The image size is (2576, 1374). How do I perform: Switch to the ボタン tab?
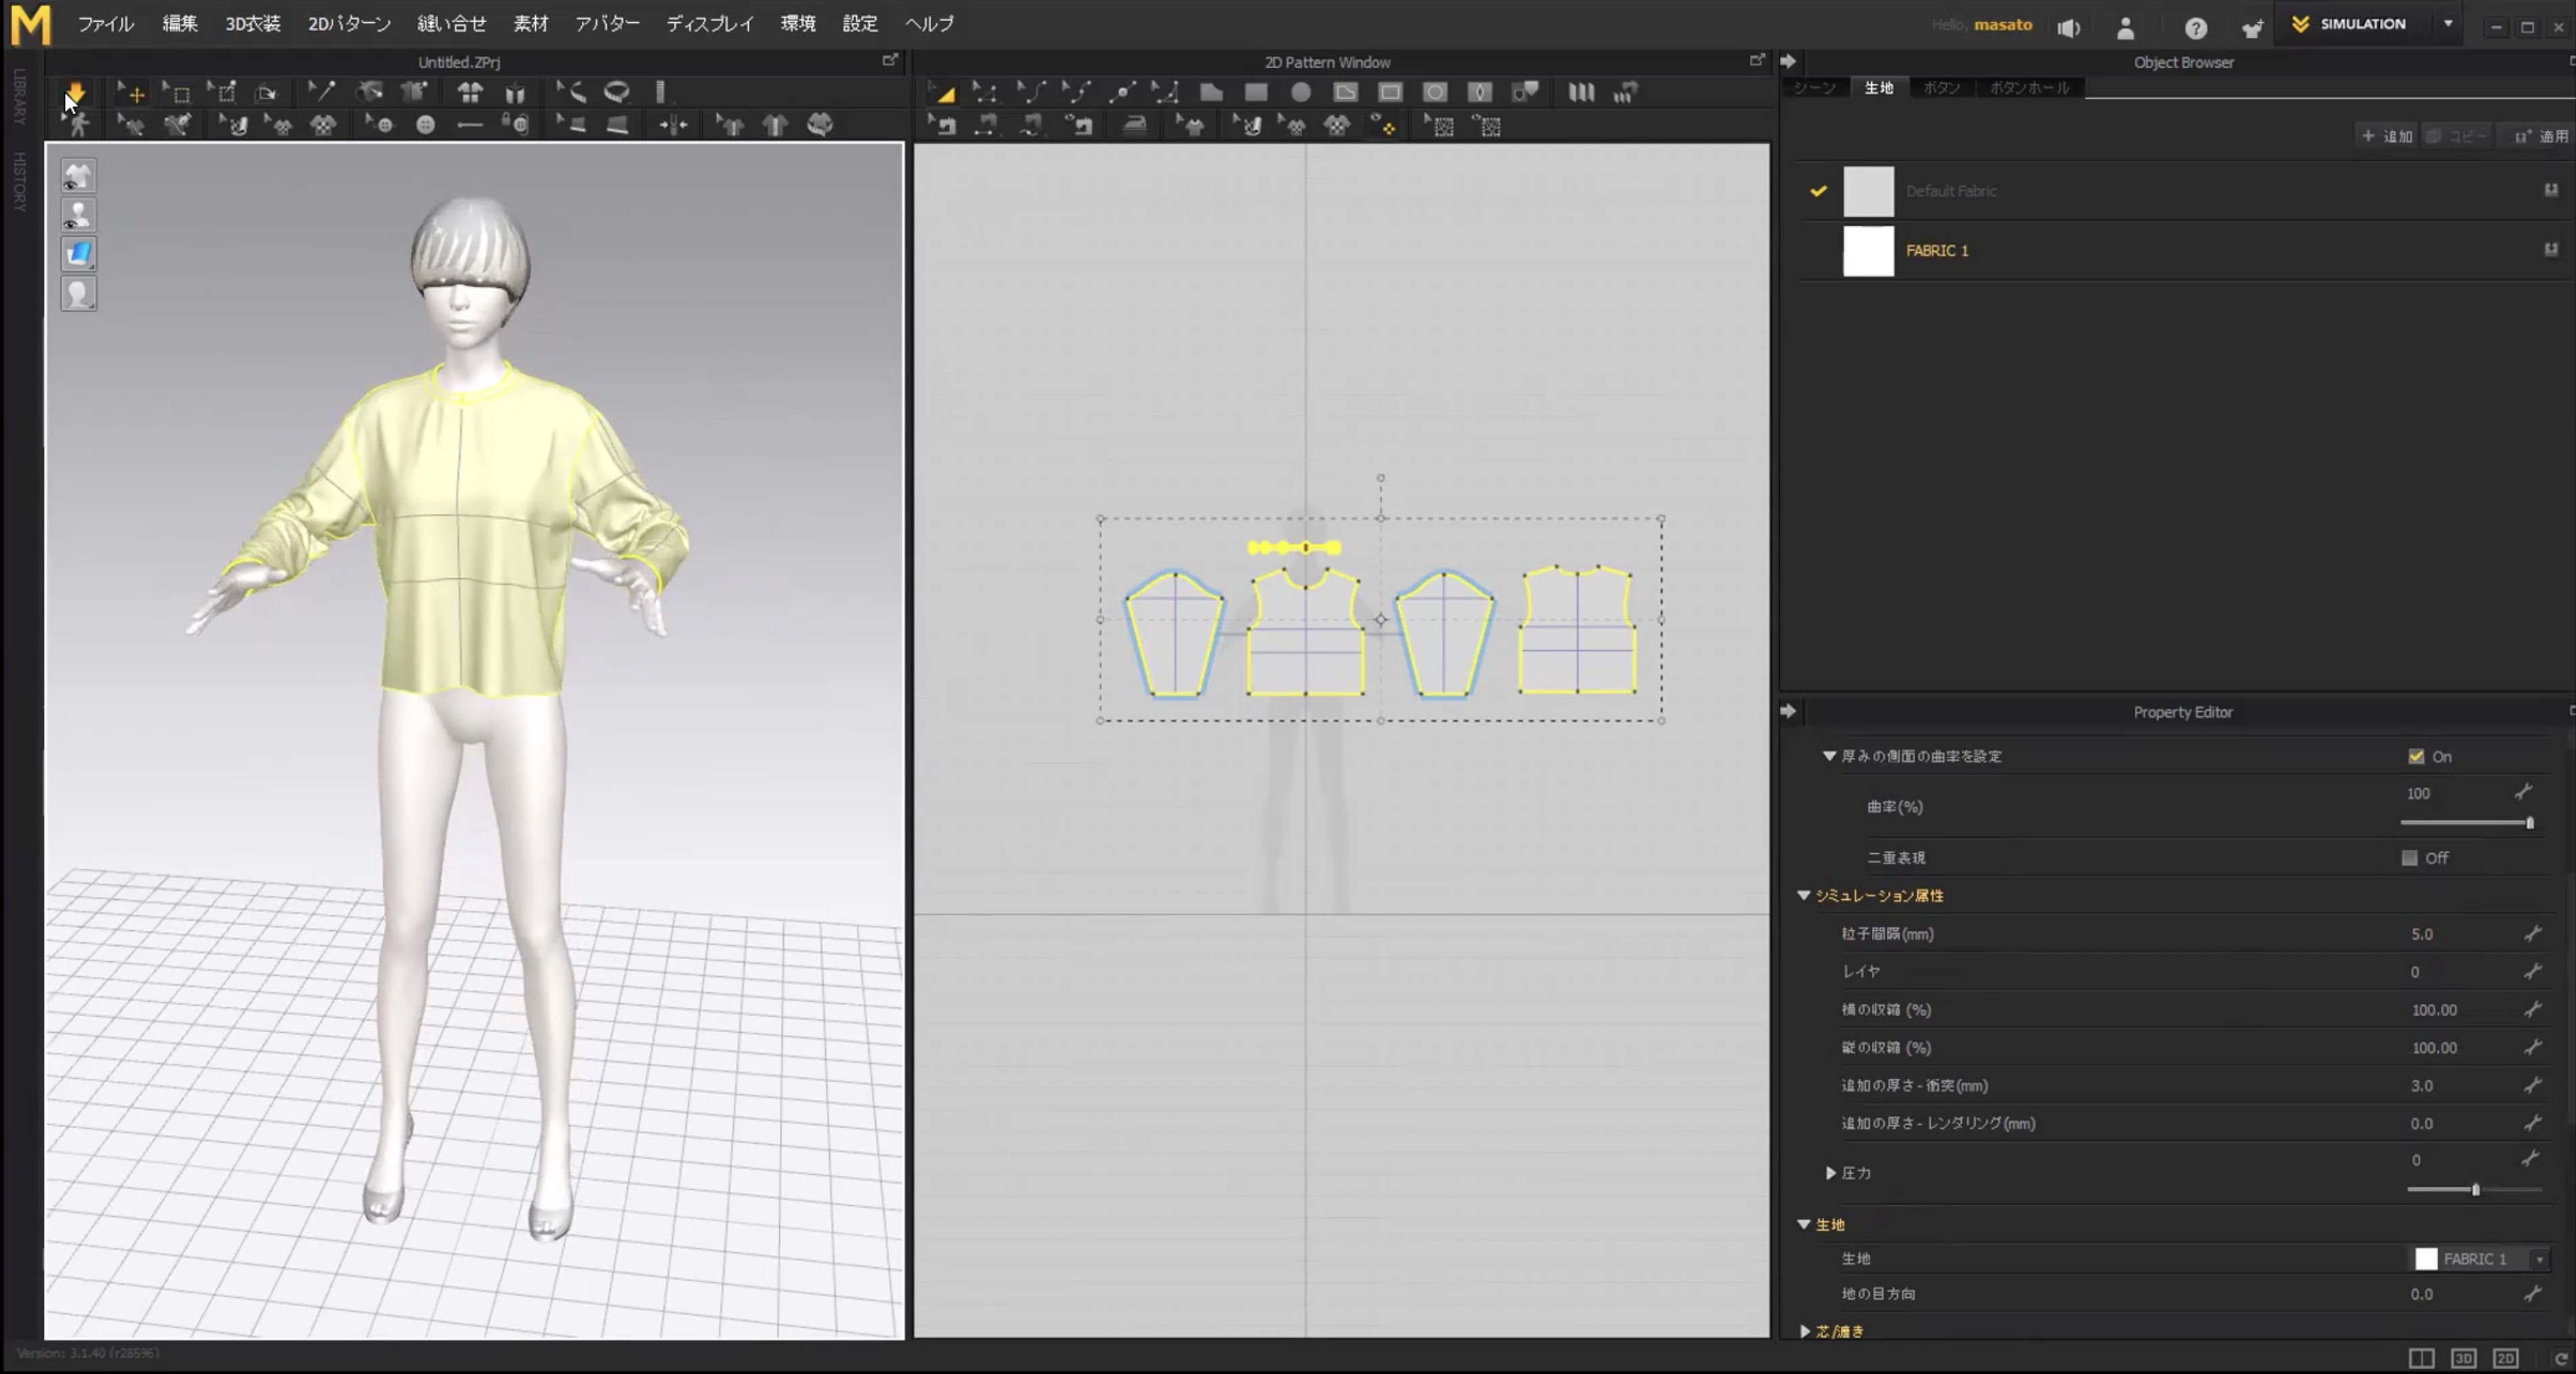click(x=1941, y=88)
